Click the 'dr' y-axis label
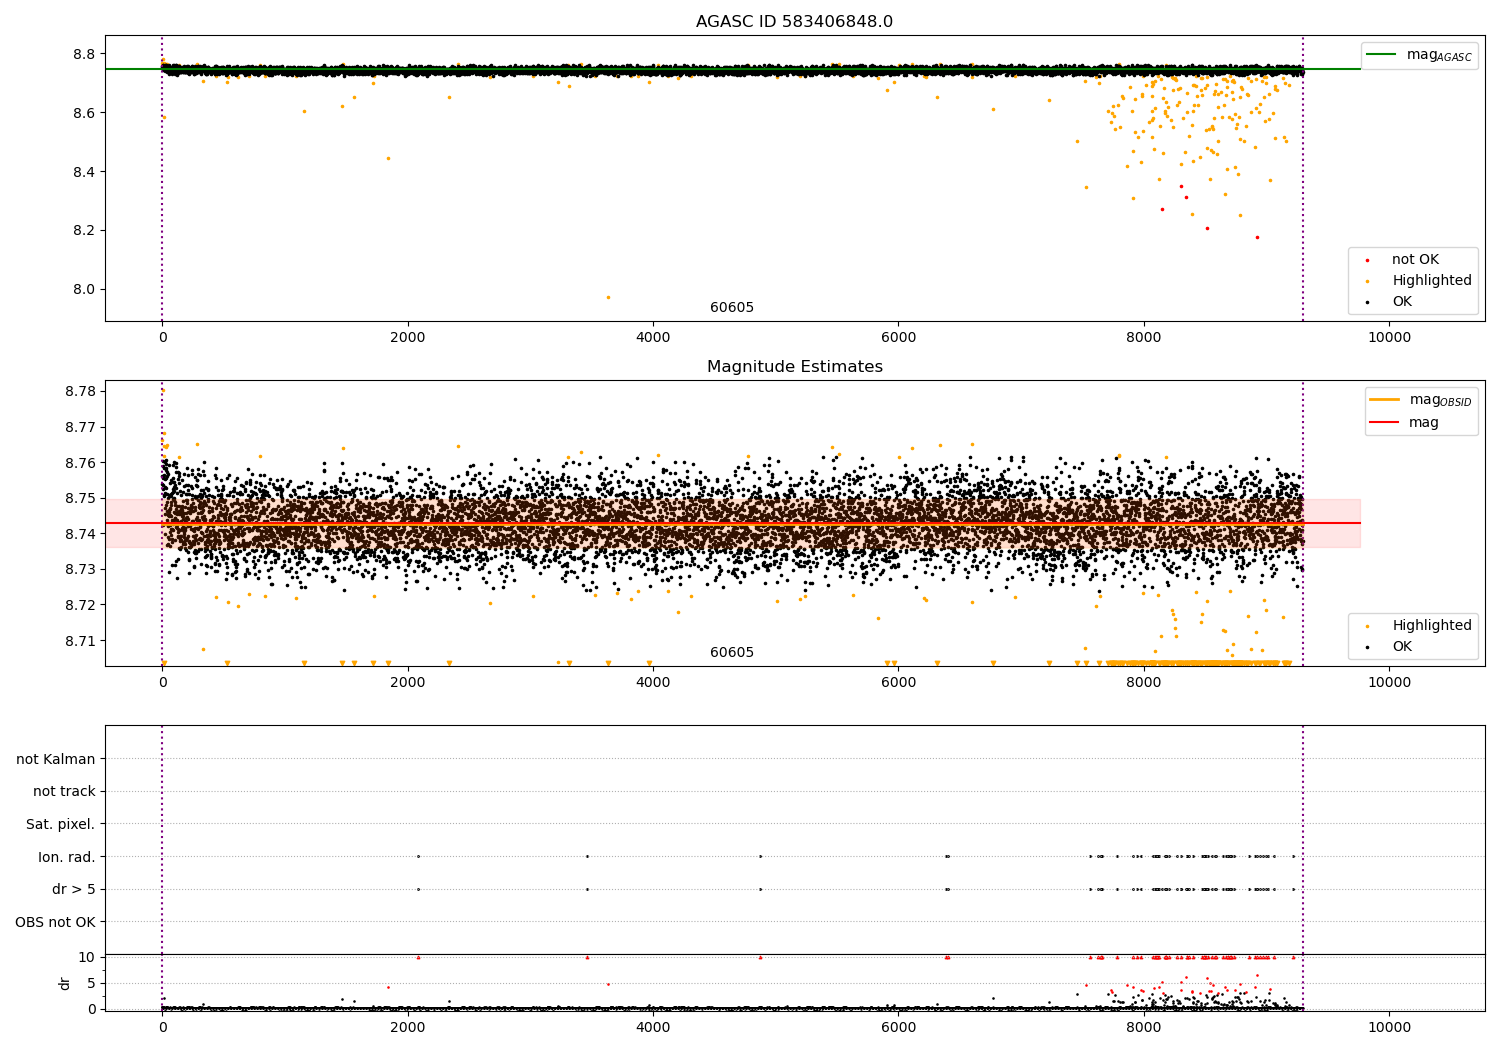Image resolution: width=1500 pixels, height=1050 pixels. tap(65, 983)
